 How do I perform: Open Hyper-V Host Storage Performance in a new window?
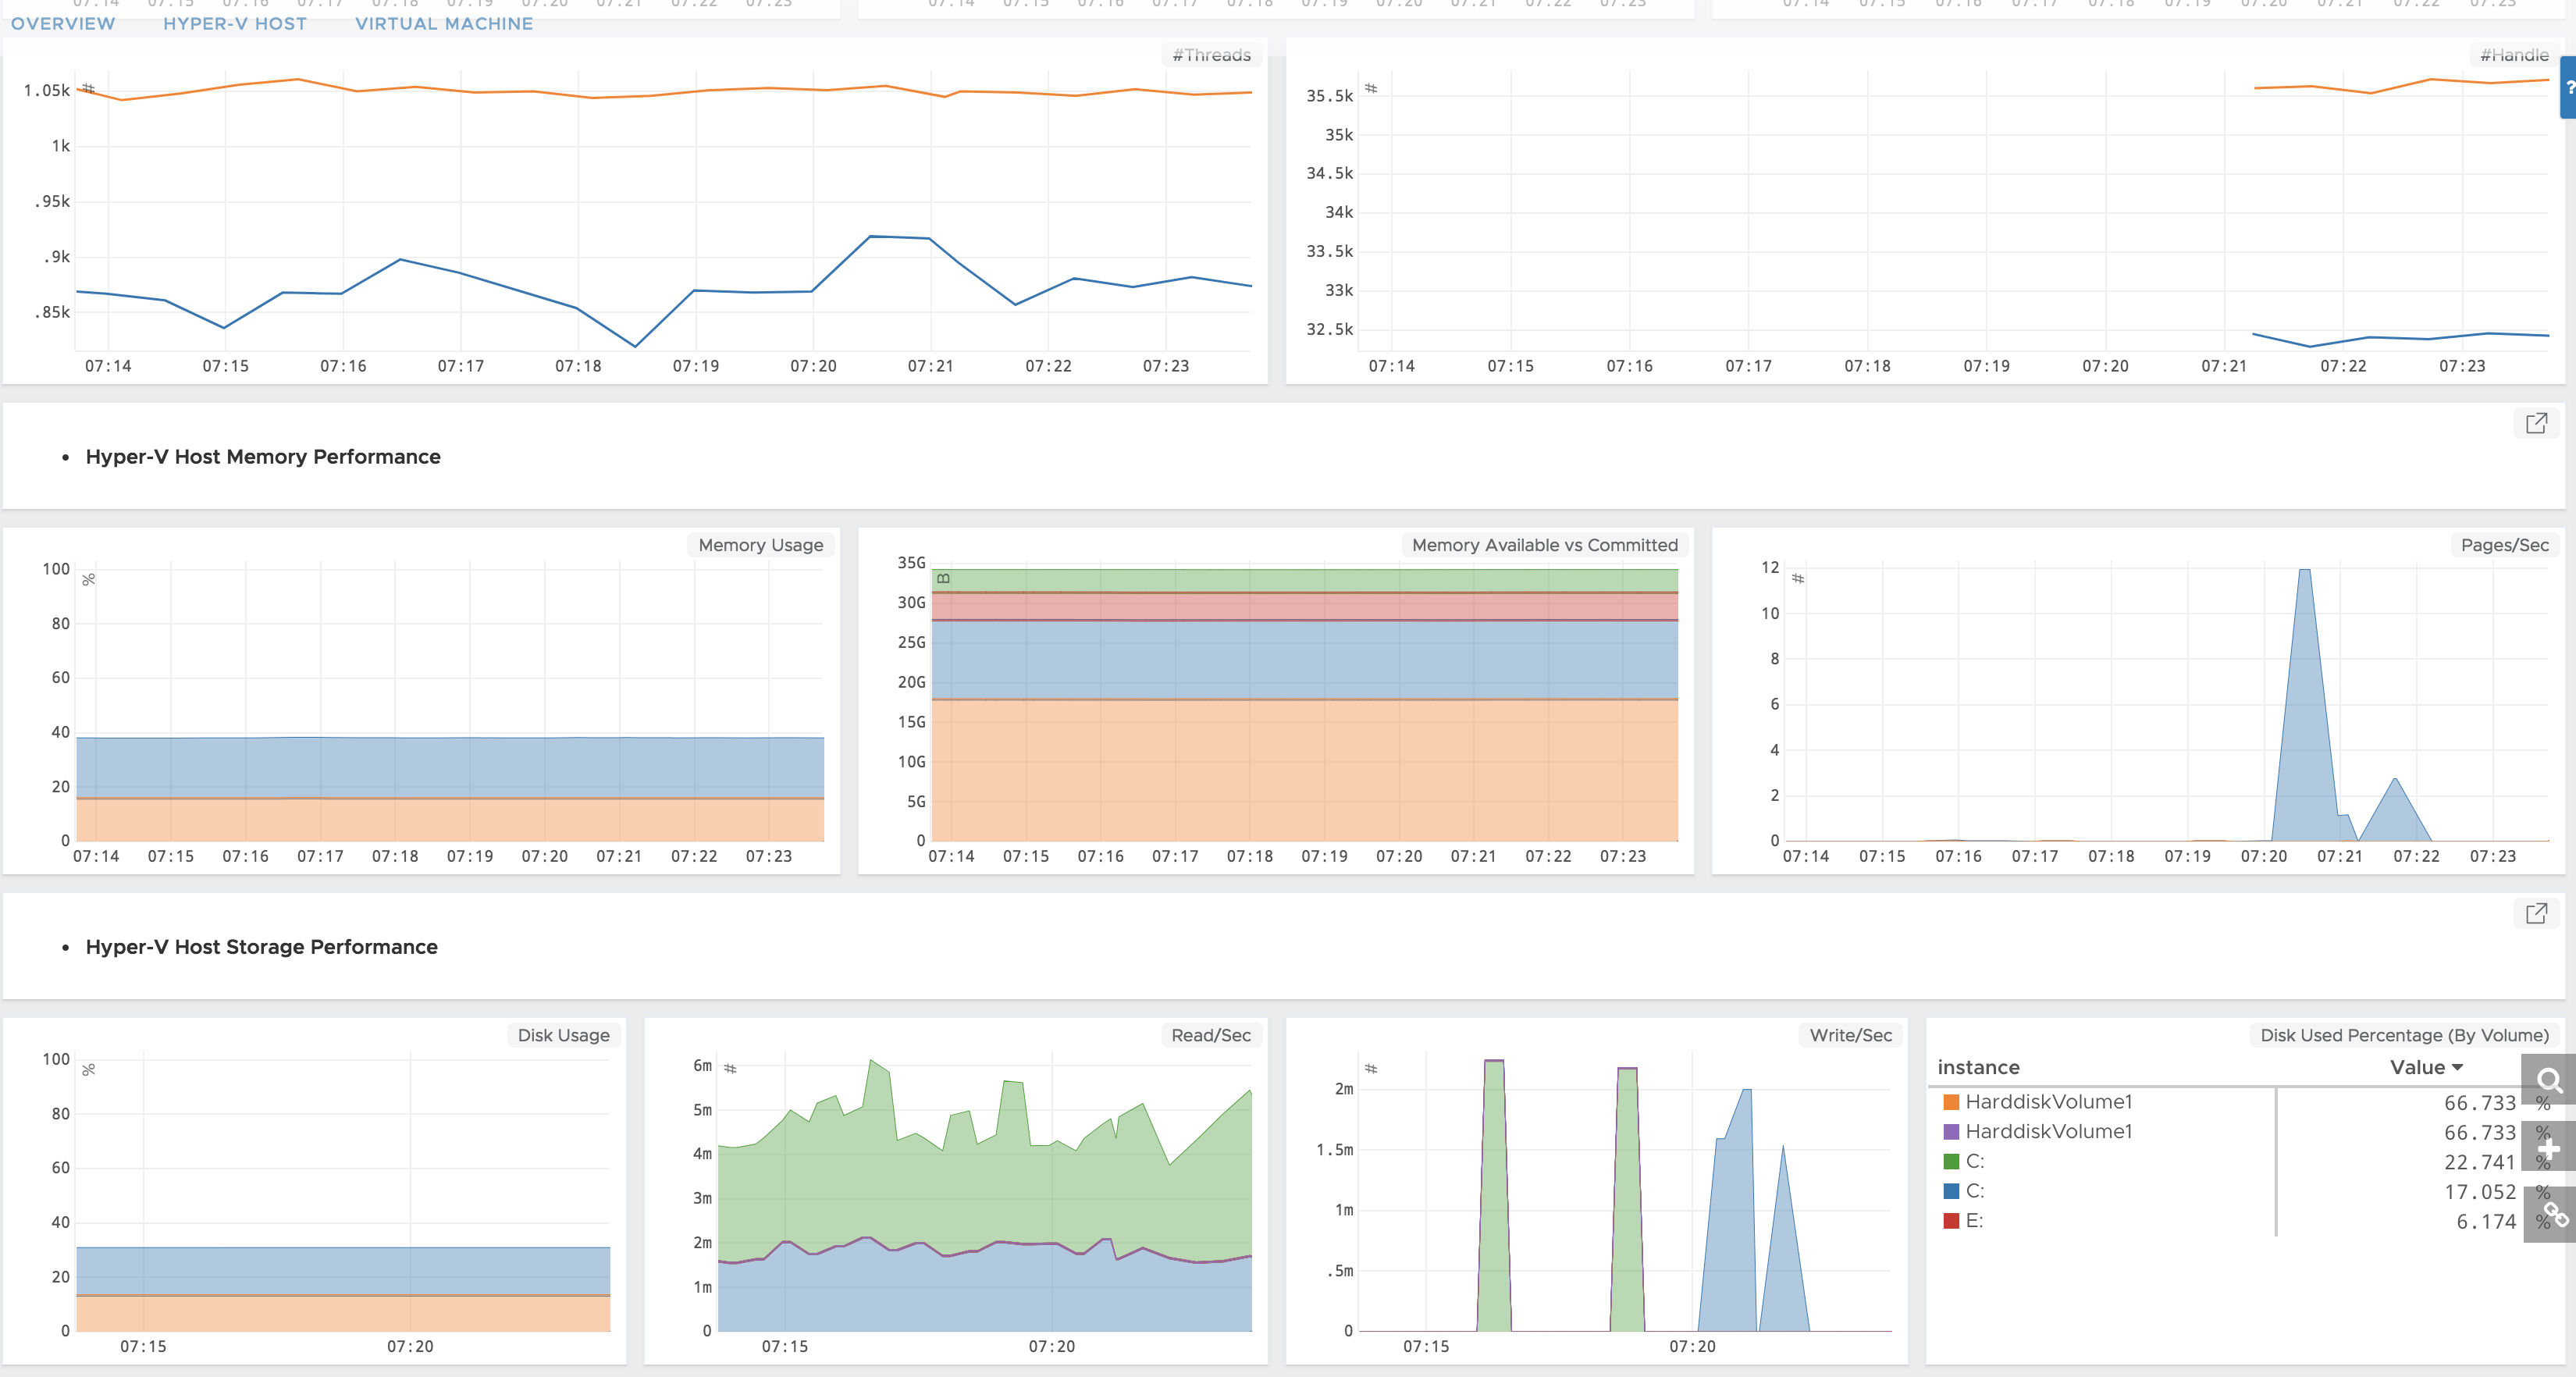[2536, 913]
